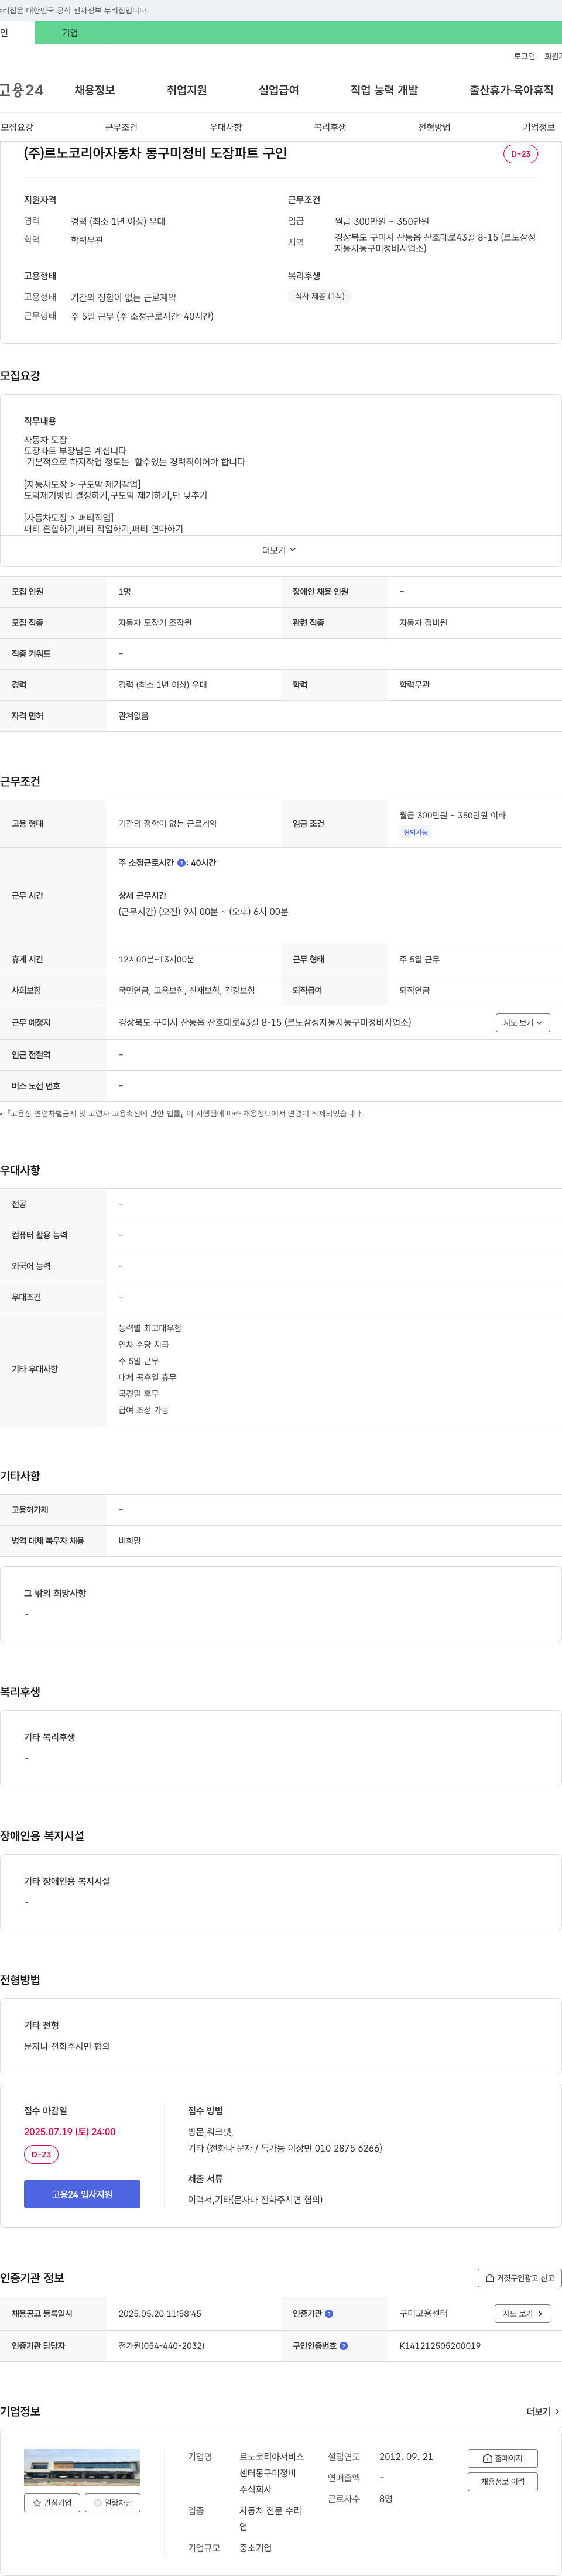This screenshot has height=2576, width=562.
Task: Click 자동차 정비원 related job cell
Action: (423, 622)
